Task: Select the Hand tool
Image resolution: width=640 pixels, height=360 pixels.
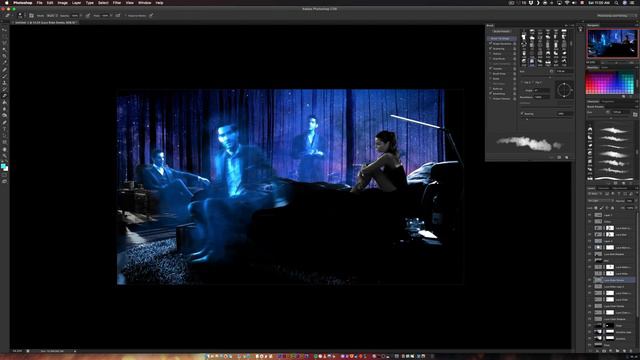Action: pyautogui.click(x=4, y=149)
